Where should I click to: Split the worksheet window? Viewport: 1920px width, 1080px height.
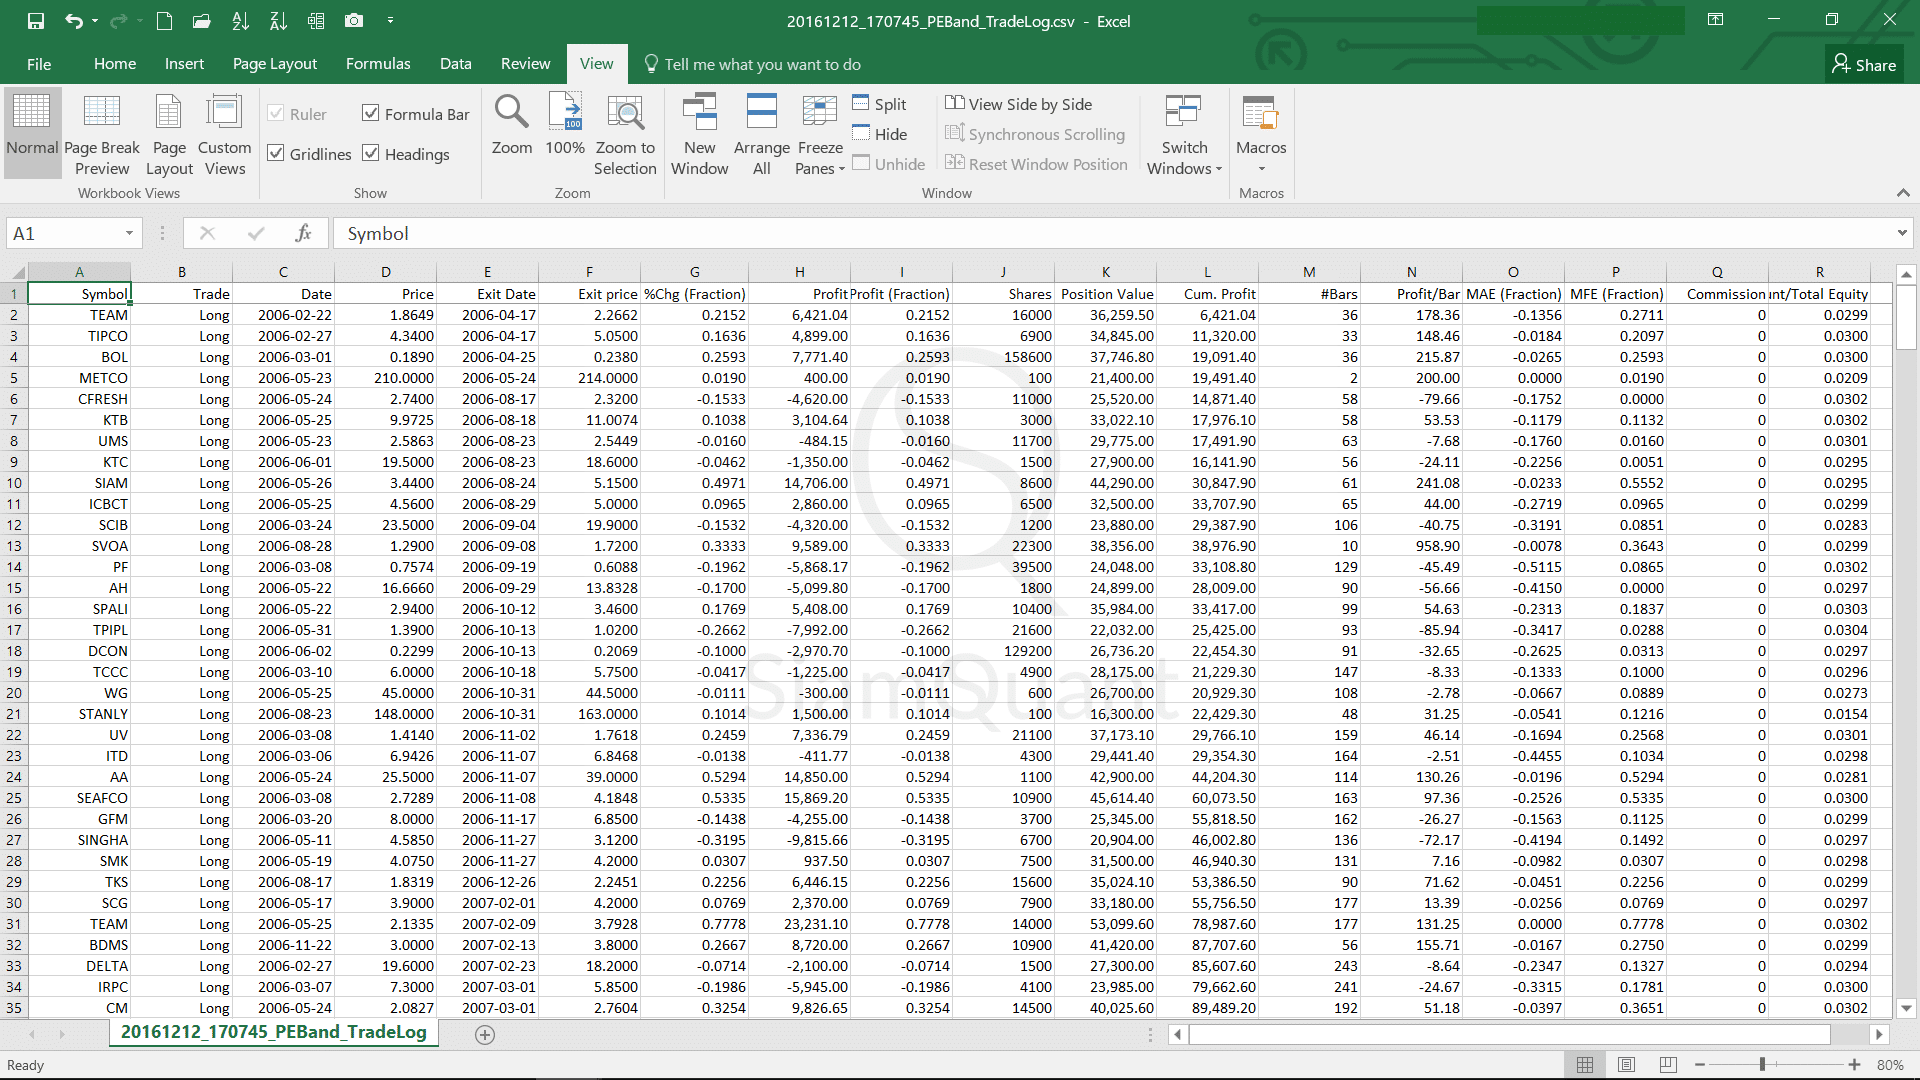tap(879, 104)
